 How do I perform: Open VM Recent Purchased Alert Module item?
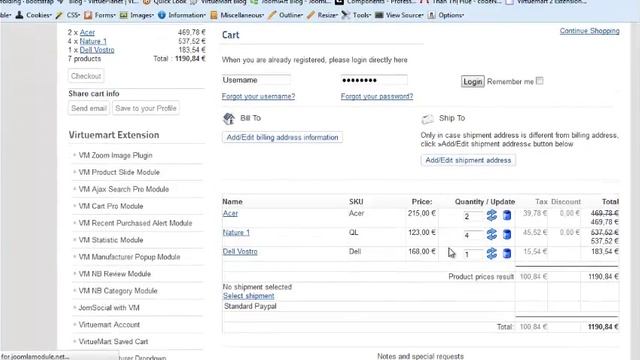click(x=135, y=223)
